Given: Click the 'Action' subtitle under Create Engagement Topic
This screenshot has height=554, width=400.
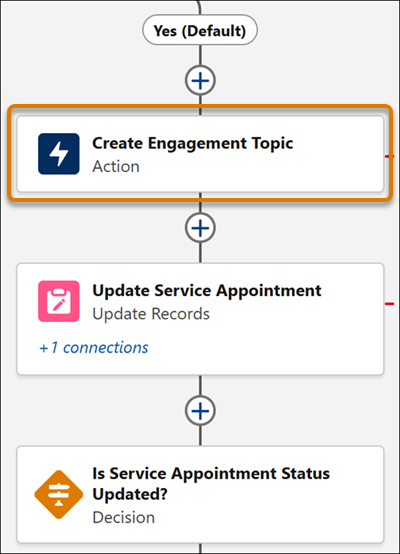Looking at the screenshot, I should point(116,166).
